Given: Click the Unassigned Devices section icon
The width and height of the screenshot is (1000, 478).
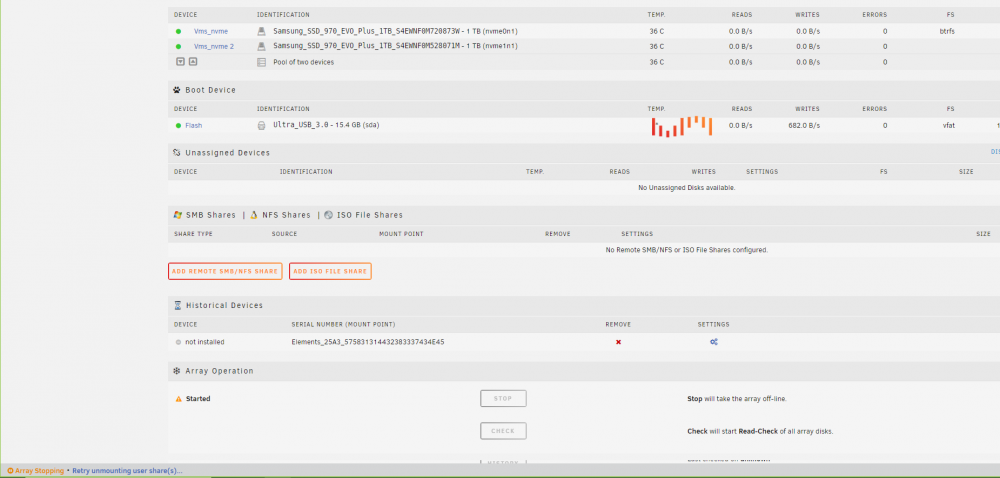Looking at the screenshot, I should 177,153.
